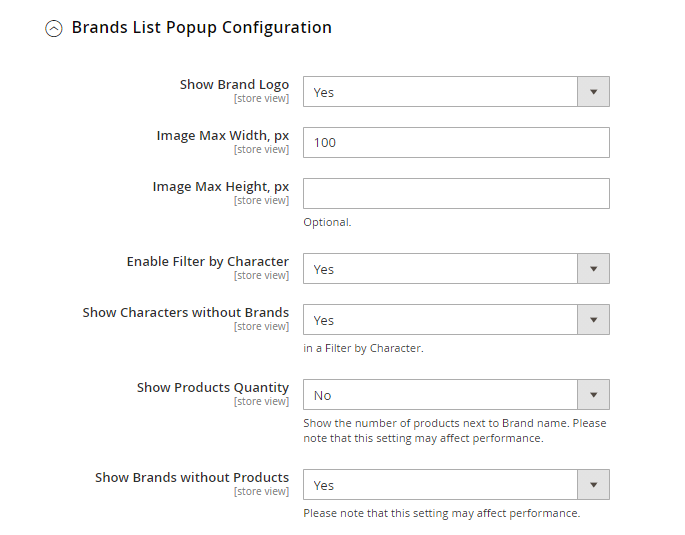This screenshot has width=685, height=535.
Task: Open the Show Brand Logo select box
Action: pos(440,92)
